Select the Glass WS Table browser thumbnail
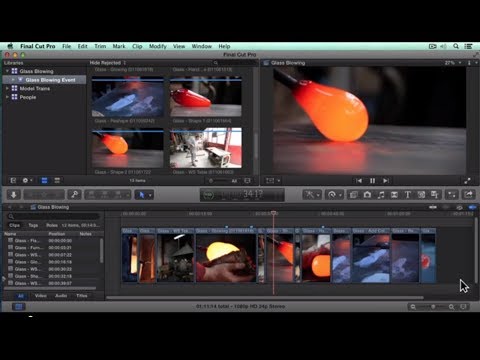The height and width of the screenshot is (360, 480). (206, 148)
